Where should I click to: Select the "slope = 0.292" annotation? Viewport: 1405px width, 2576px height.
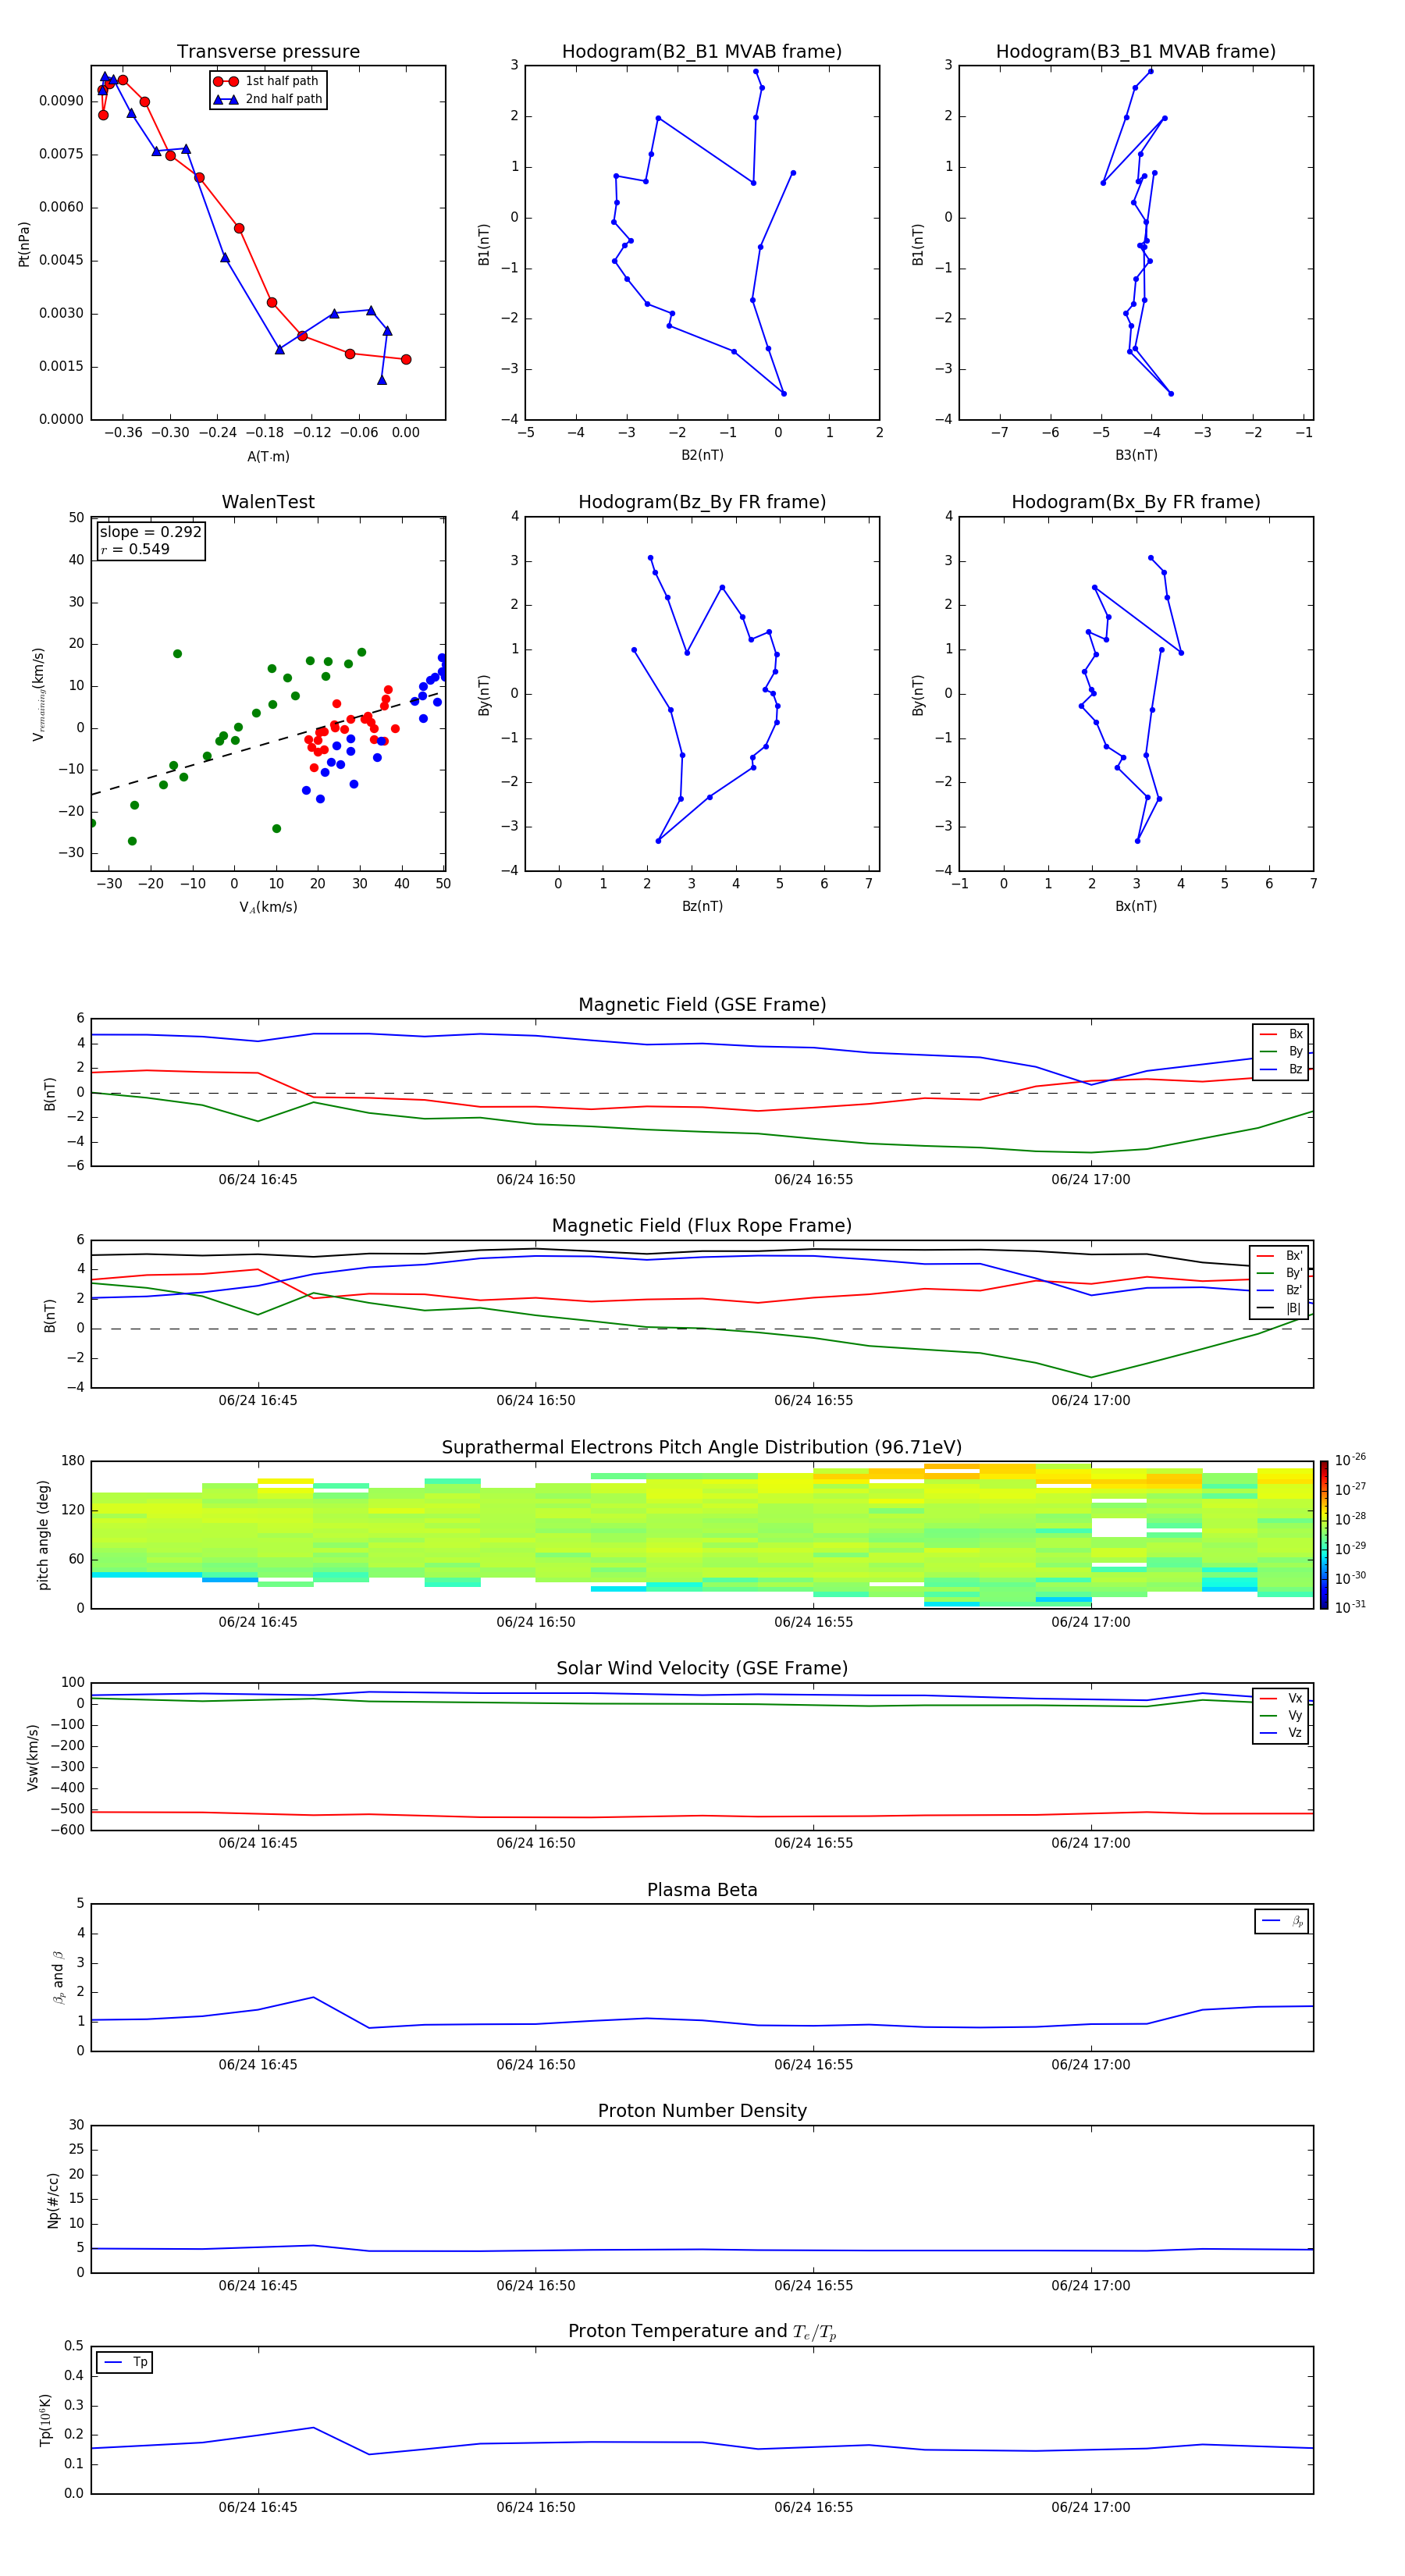[150, 532]
